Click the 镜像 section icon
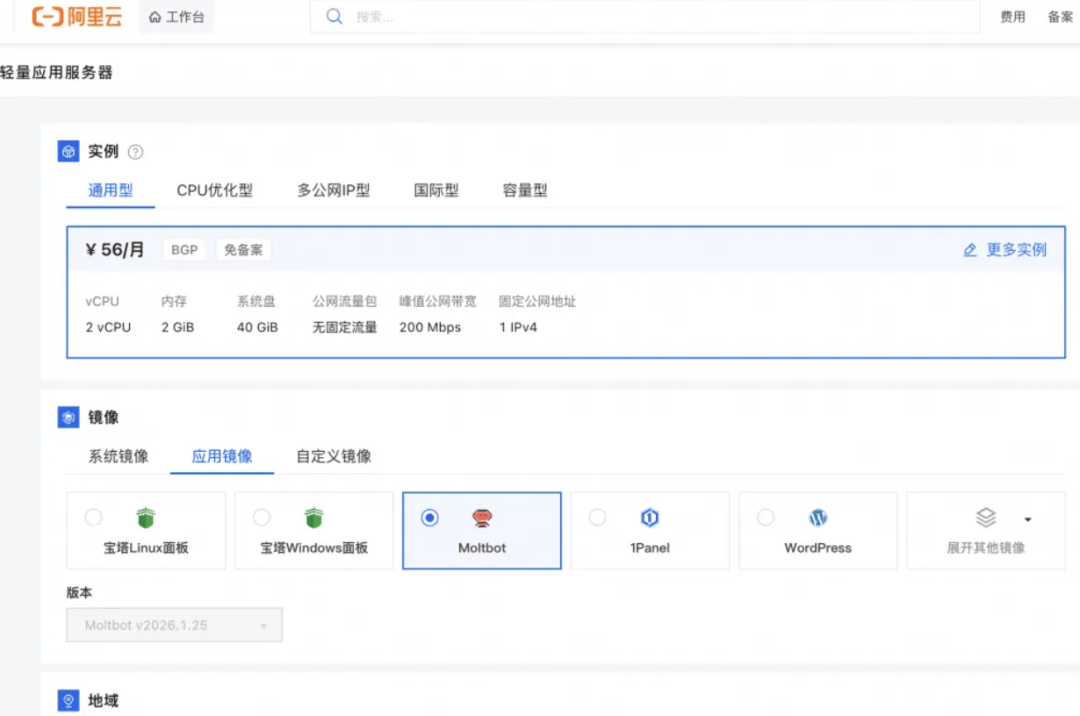Image resolution: width=1080 pixels, height=716 pixels. [68, 418]
